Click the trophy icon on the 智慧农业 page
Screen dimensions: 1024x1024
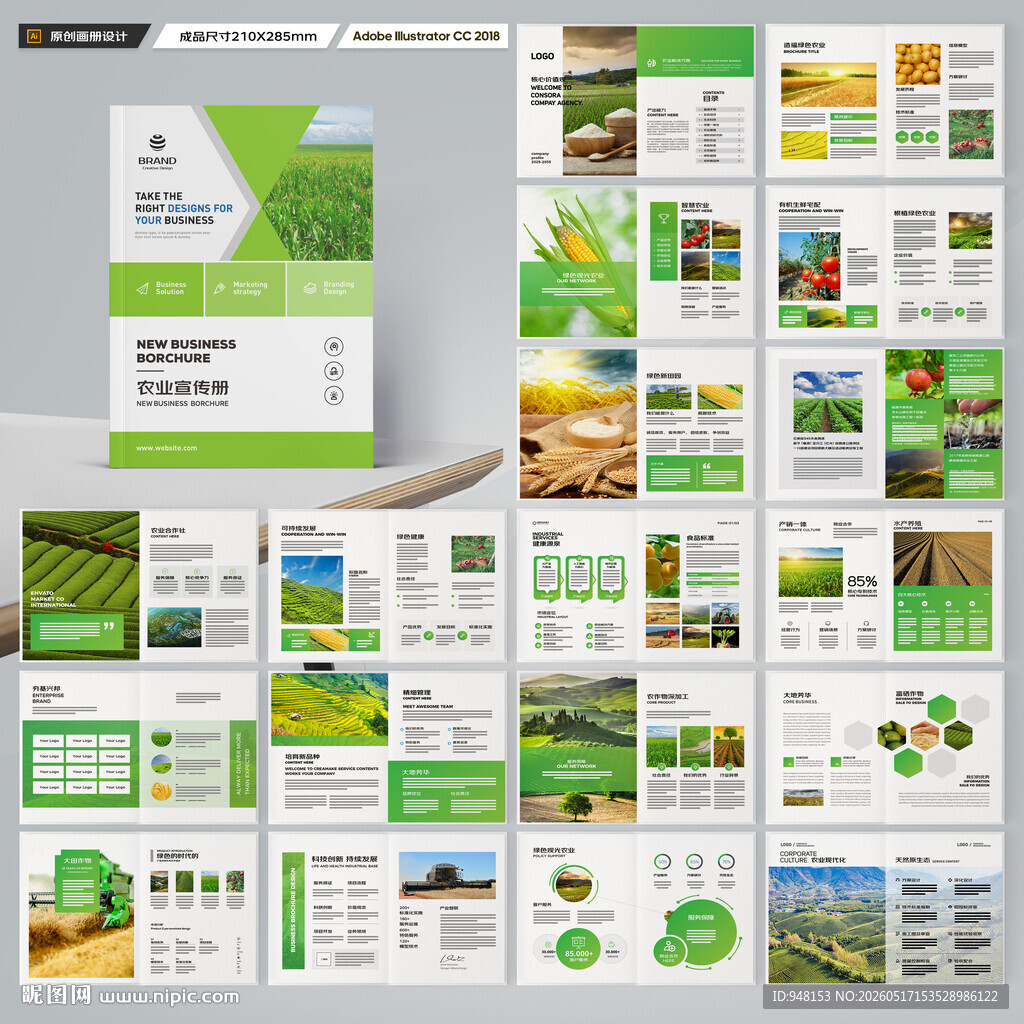664,218
